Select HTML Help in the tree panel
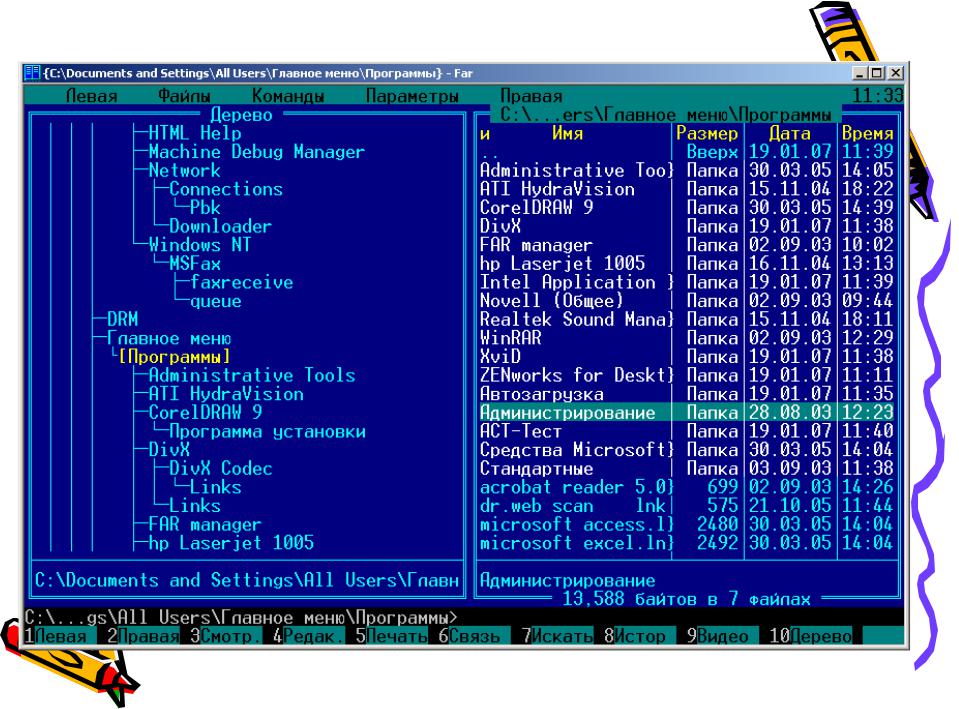Image resolution: width=959 pixels, height=709 pixels. 195,133
